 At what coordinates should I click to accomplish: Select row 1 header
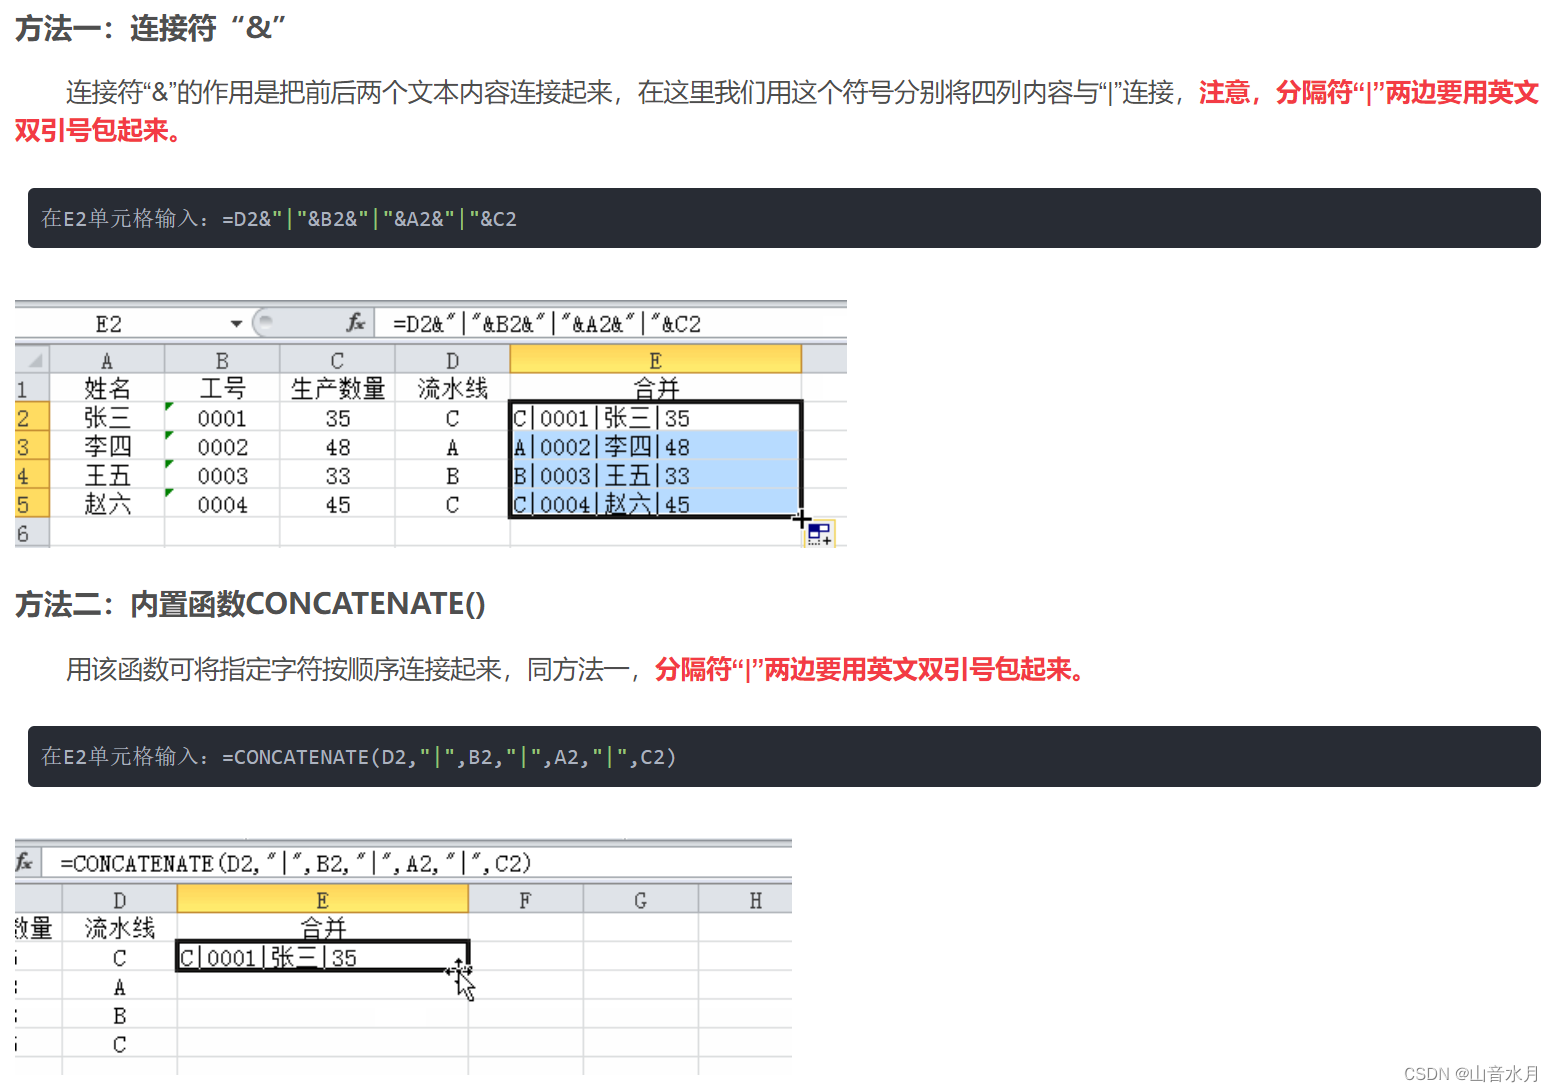pos(32,388)
